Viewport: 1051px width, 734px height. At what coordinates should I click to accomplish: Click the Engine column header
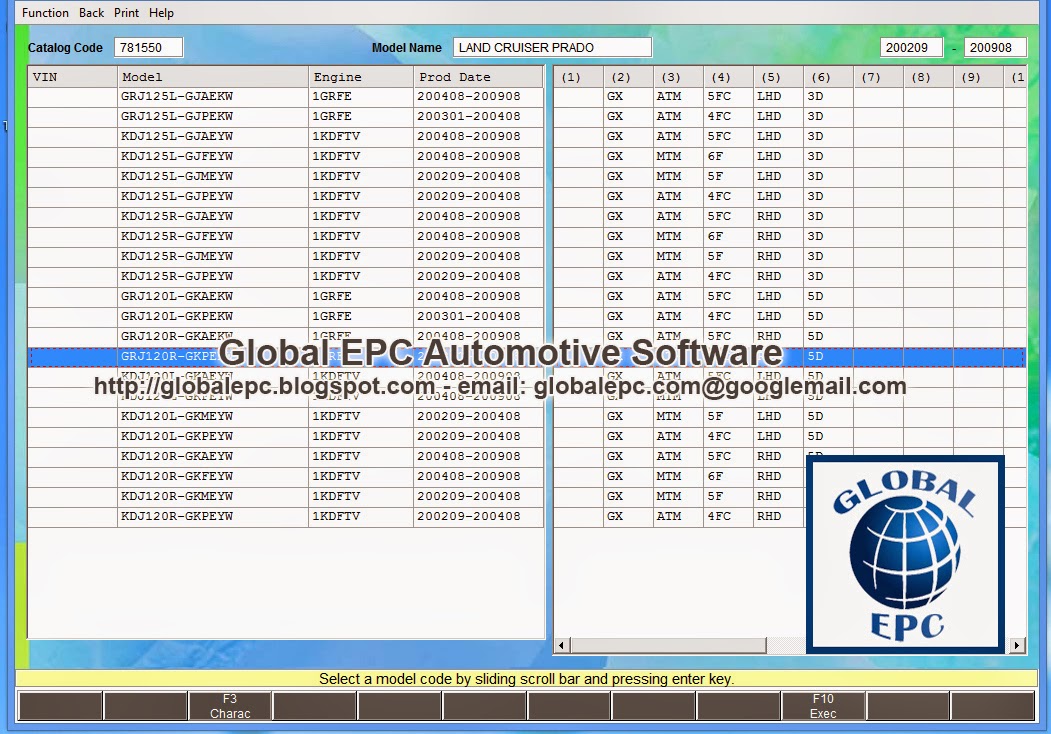361,76
